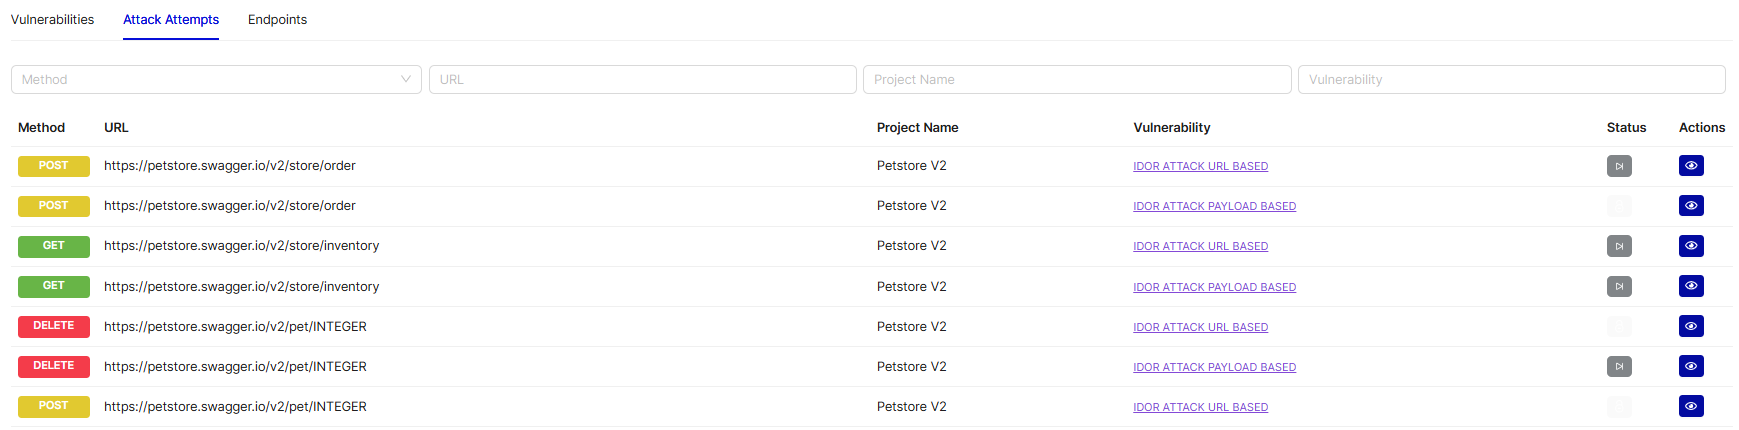Open eye action for POST pet/INTEGER row
The image size is (1739, 430).
(x=1690, y=406)
